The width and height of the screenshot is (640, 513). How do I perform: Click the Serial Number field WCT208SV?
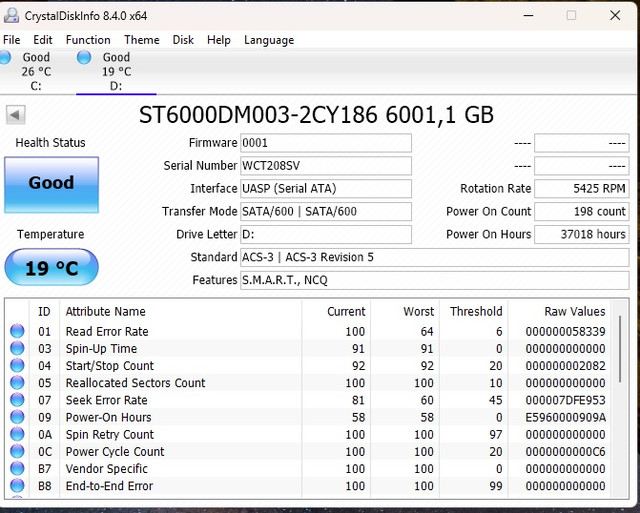pyautogui.click(x=326, y=166)
